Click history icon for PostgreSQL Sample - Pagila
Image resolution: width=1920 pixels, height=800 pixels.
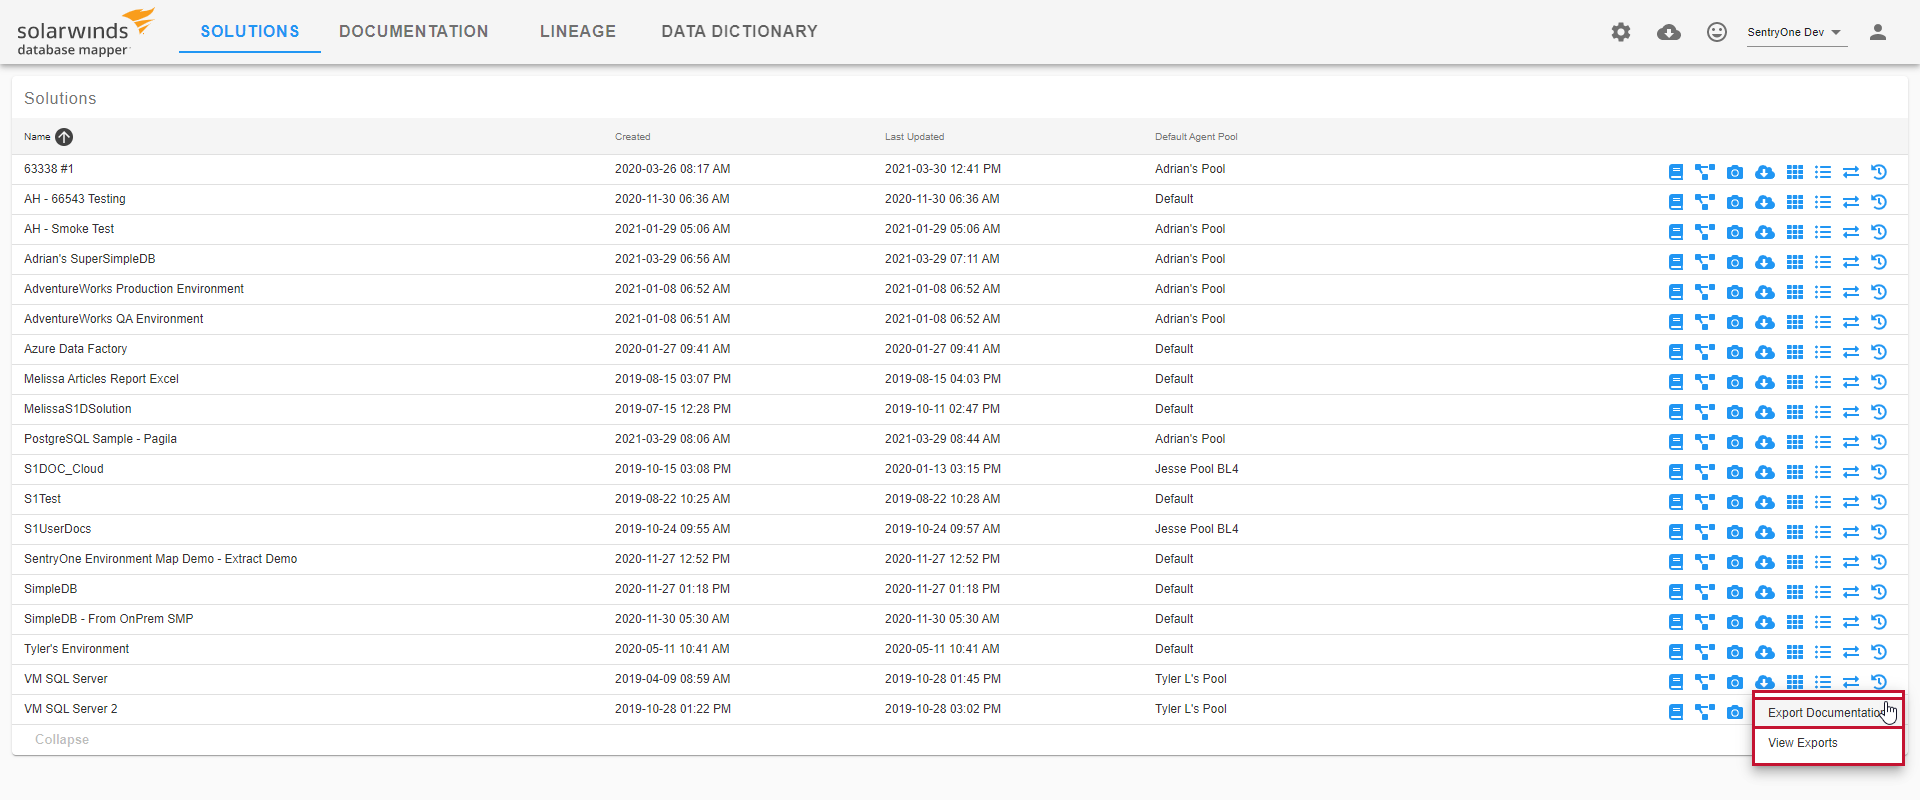point(1879,442)
